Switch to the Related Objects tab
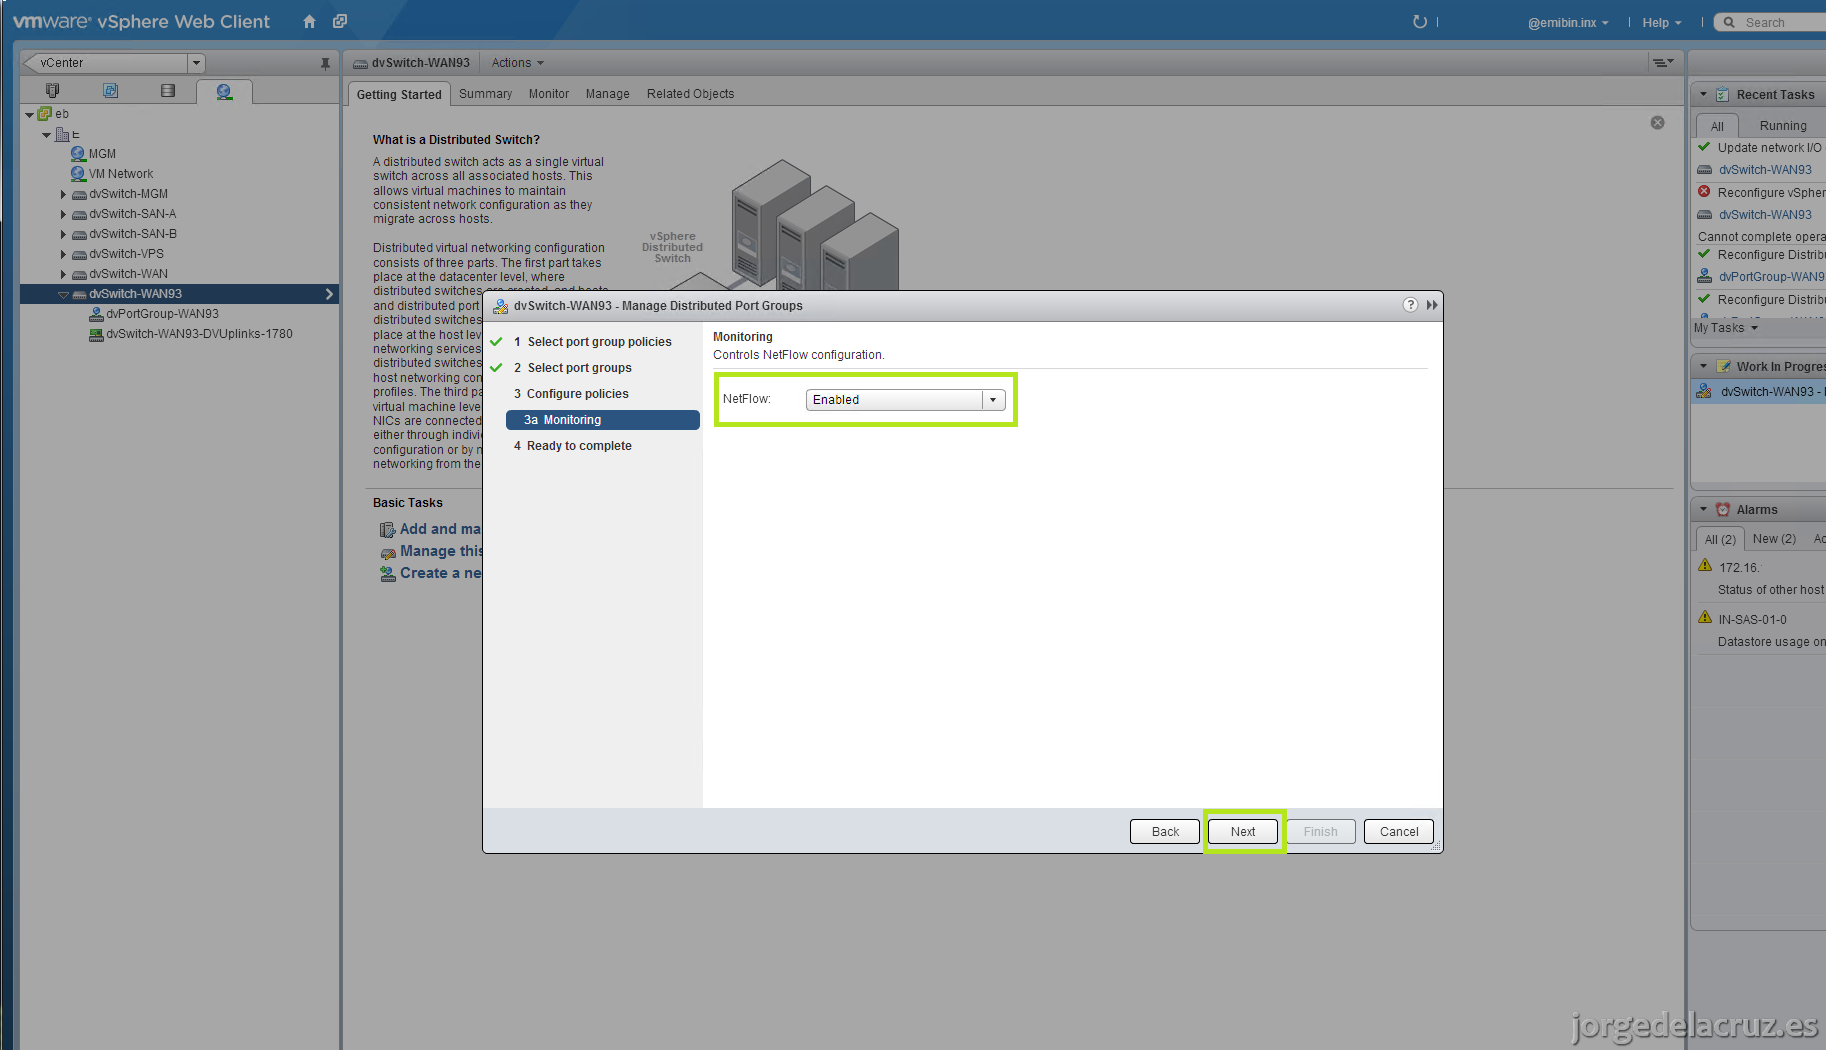1826x1050 pixels. tap(690, 94)
